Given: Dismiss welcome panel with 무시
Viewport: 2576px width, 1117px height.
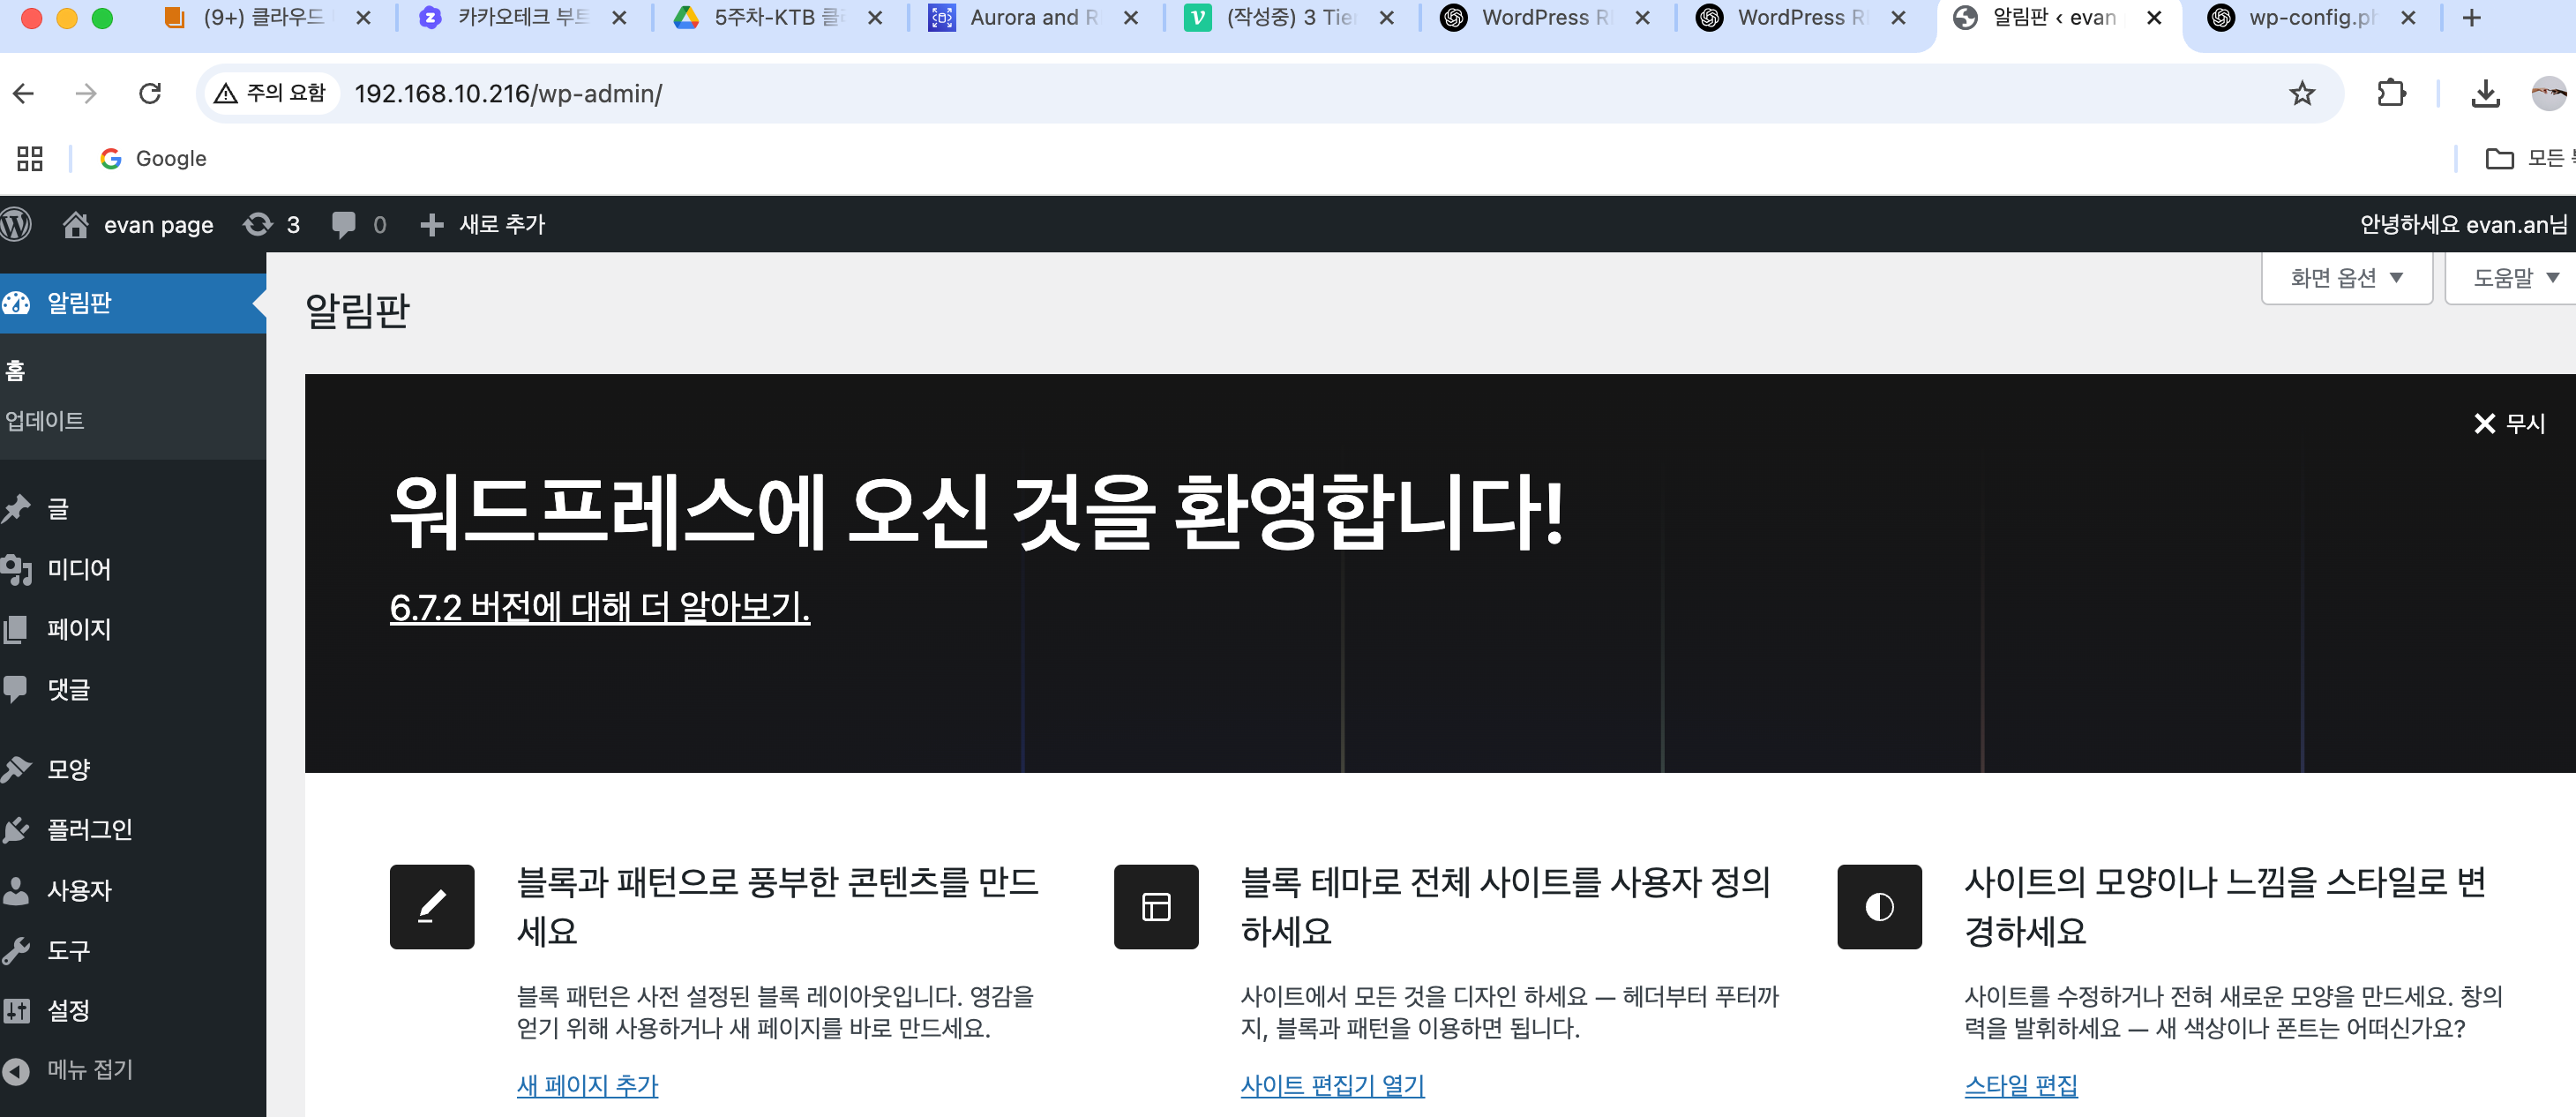Looking at the screenshot, I should [2508, 423].
